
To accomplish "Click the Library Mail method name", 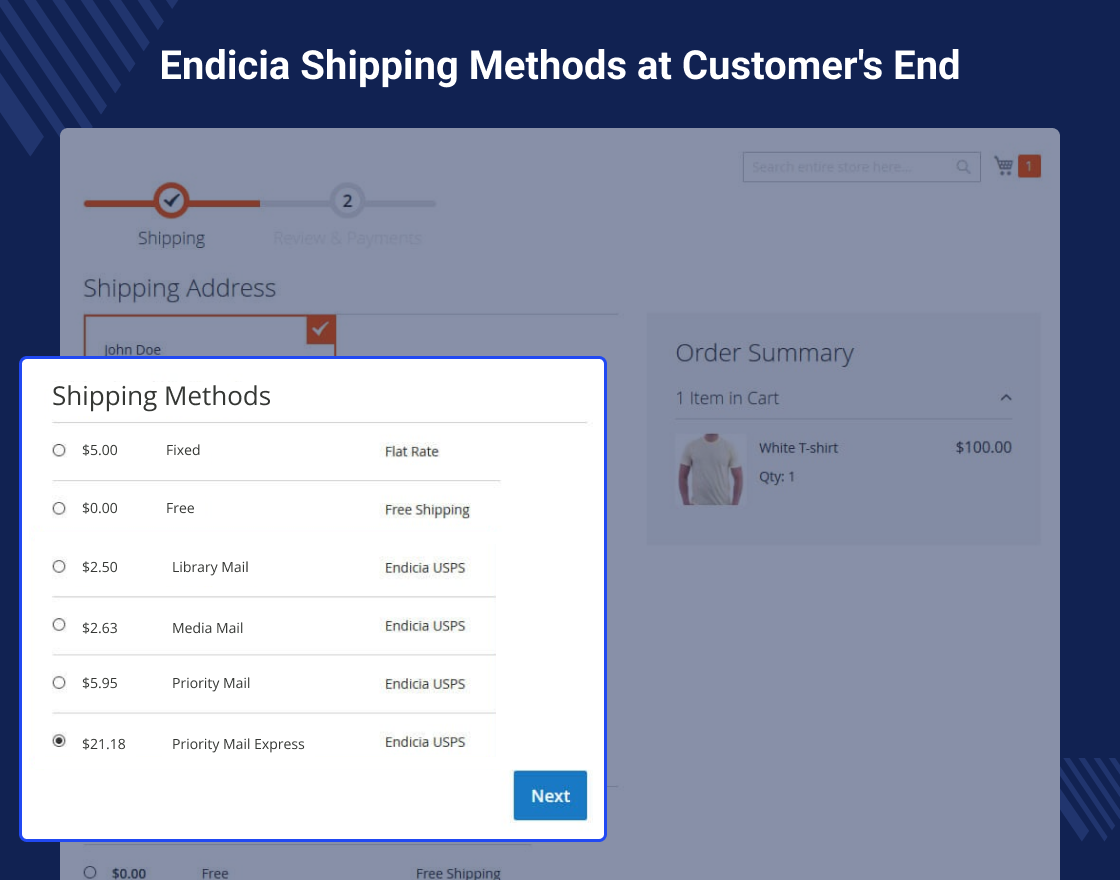I will pos(210,567).
